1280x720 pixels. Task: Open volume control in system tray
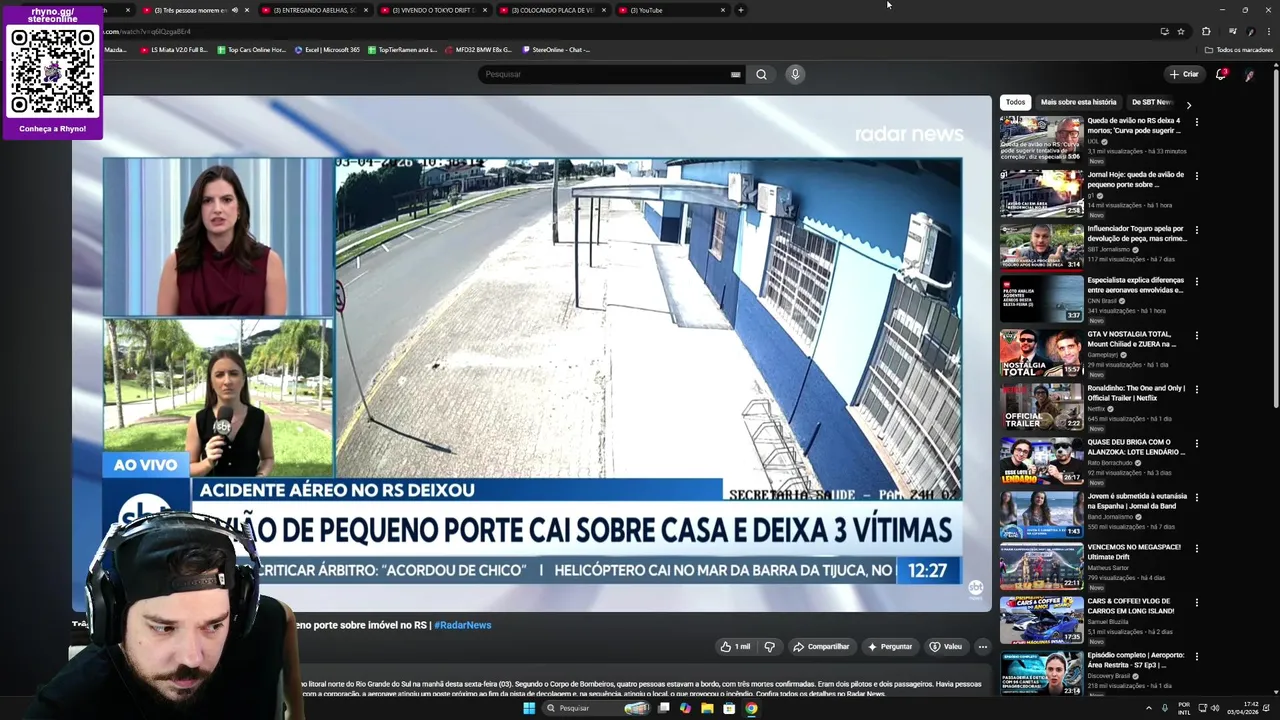(1215, 708)
